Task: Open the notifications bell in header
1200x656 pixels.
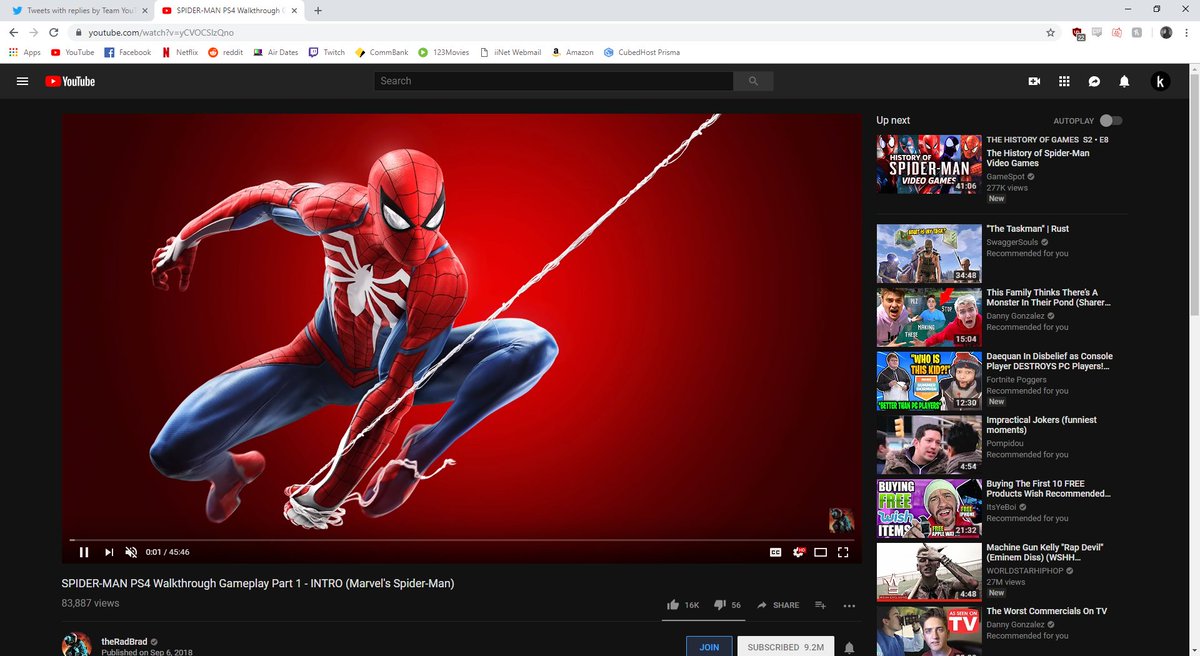Action: pyautogui.click(x=1124, y=81)
